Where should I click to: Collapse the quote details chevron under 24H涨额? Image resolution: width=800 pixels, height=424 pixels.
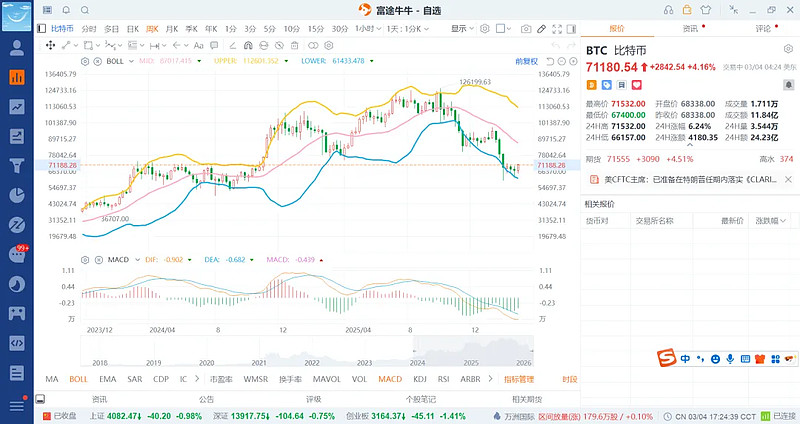click(690, 145)
